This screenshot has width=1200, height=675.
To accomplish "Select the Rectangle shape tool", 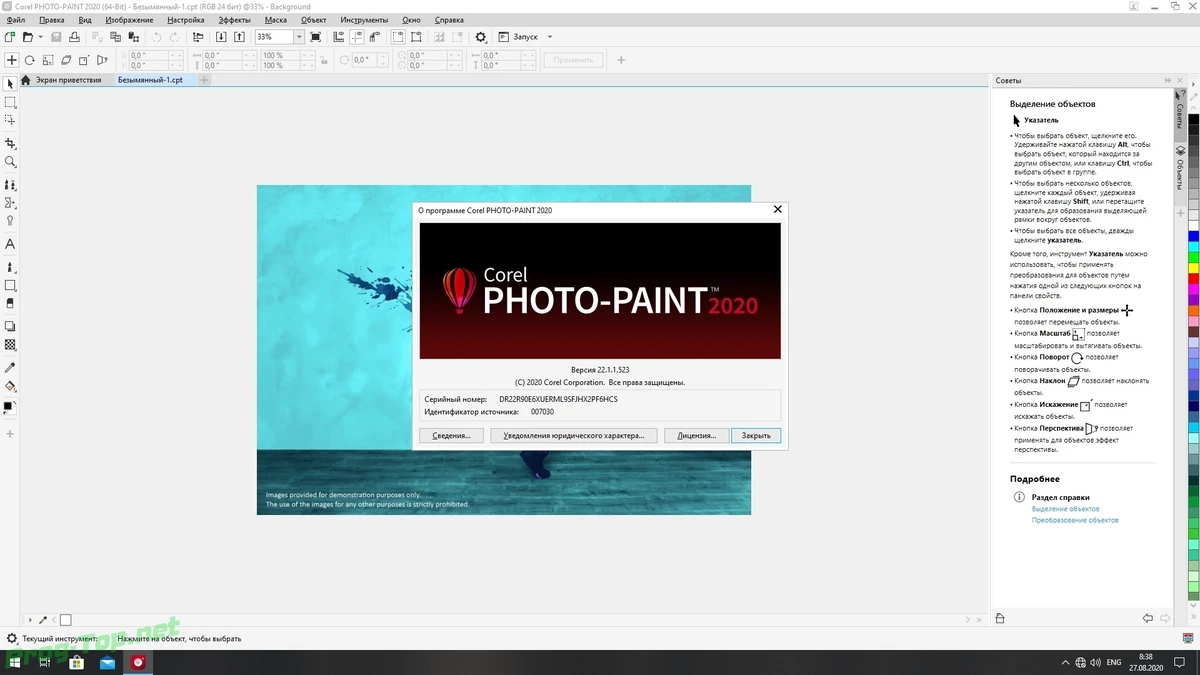I will point(10,286).
